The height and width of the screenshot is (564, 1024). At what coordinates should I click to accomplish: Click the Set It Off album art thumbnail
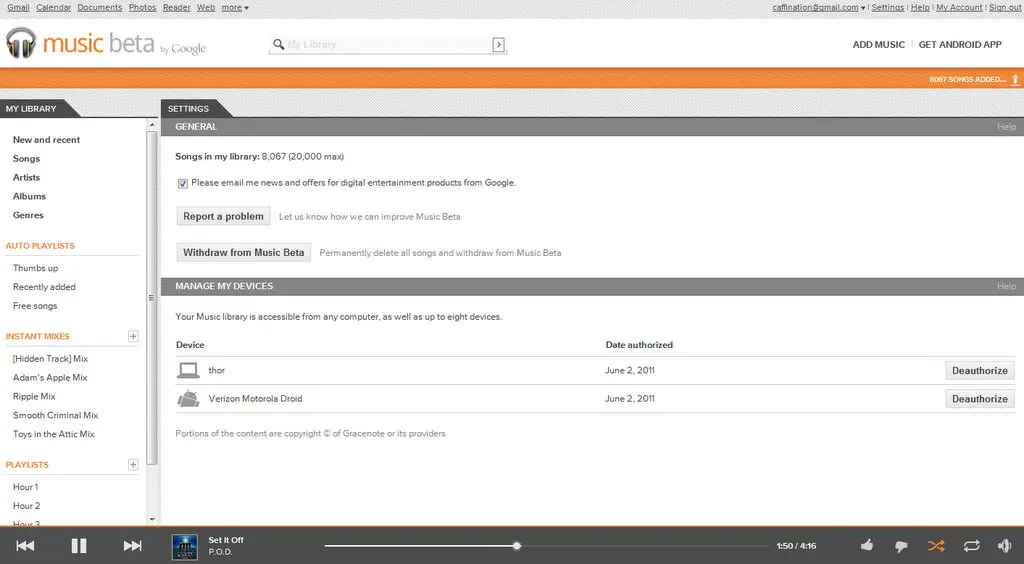click(x=185, y=546)
